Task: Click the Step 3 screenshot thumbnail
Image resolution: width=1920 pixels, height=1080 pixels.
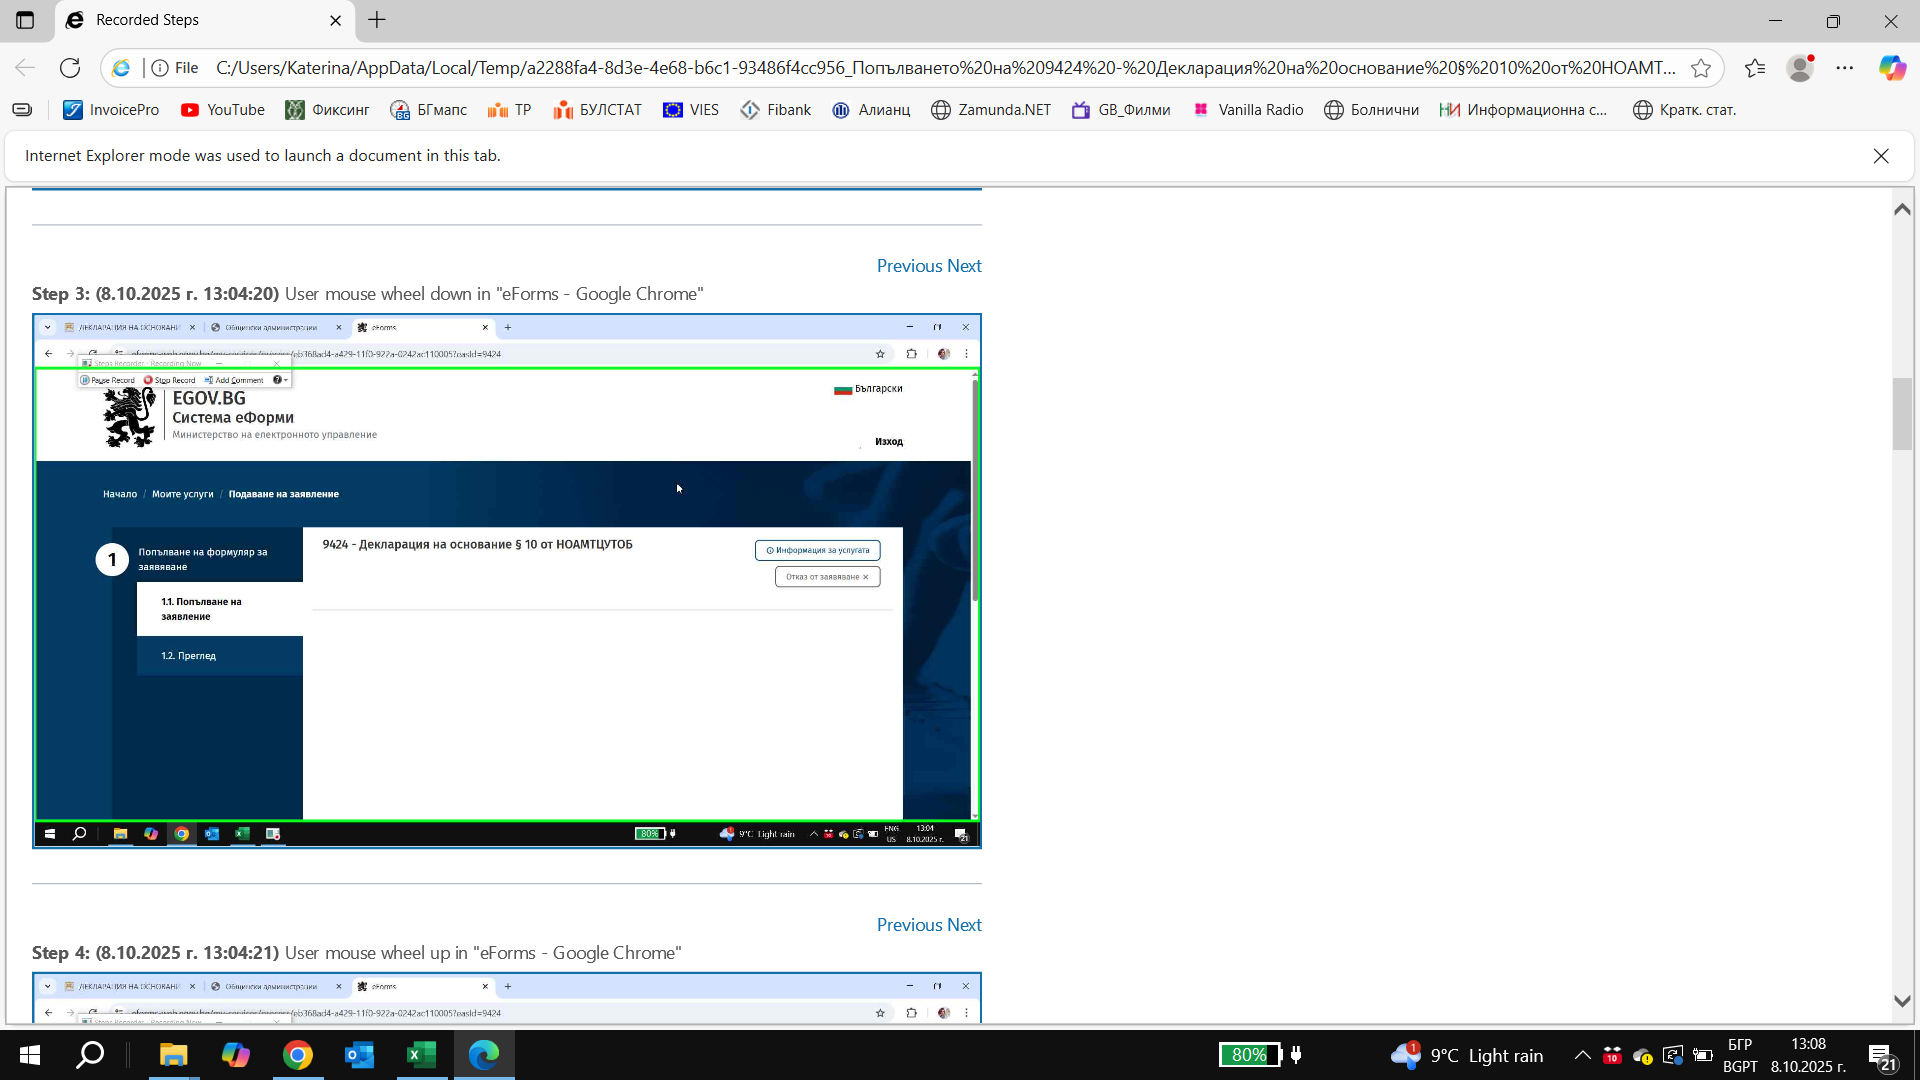Action: (x=506, y=581)
